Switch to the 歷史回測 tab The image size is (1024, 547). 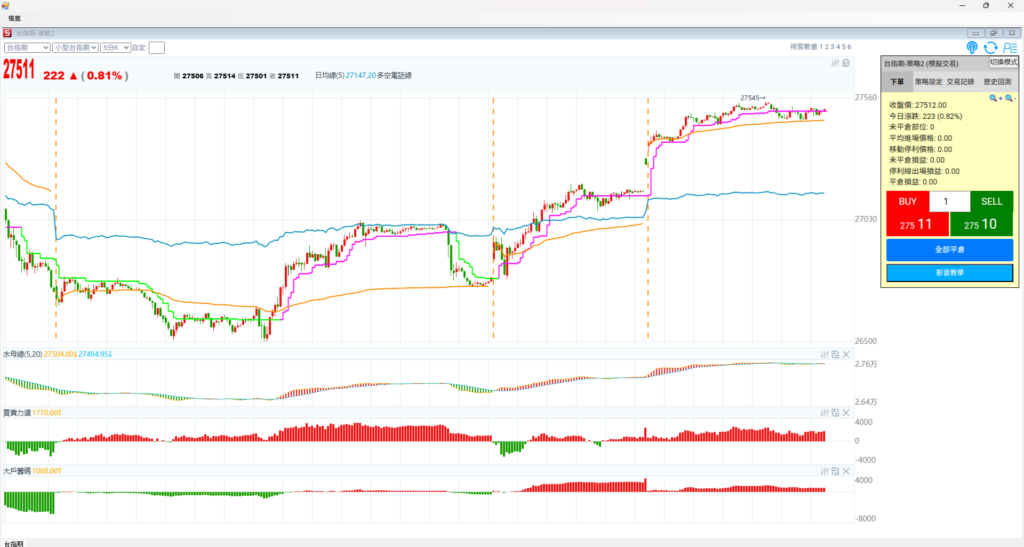(996, 83)
